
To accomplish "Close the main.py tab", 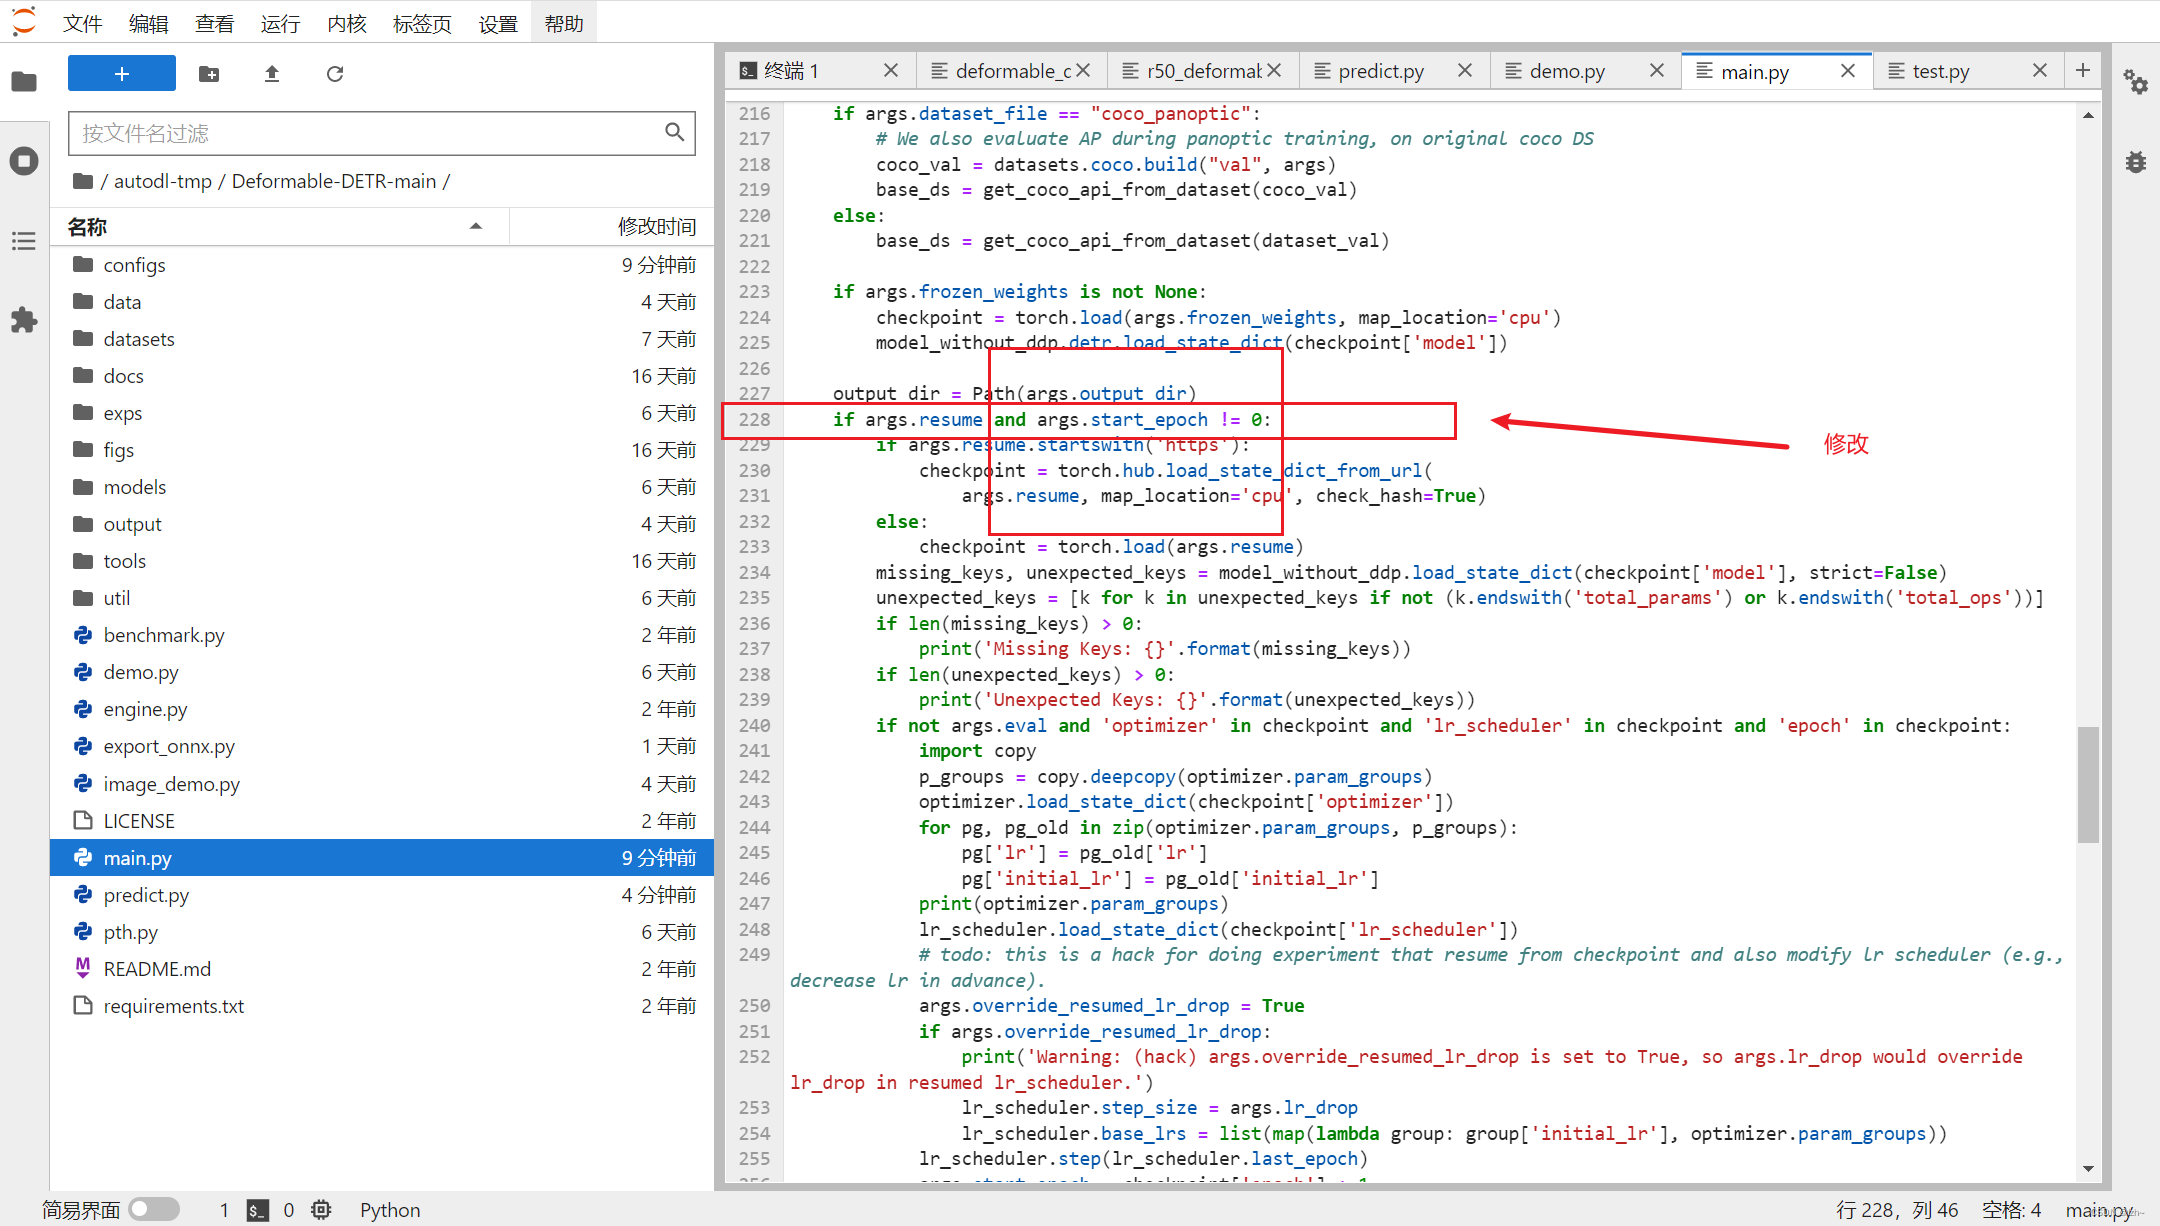I will (x=1848, y=71).
